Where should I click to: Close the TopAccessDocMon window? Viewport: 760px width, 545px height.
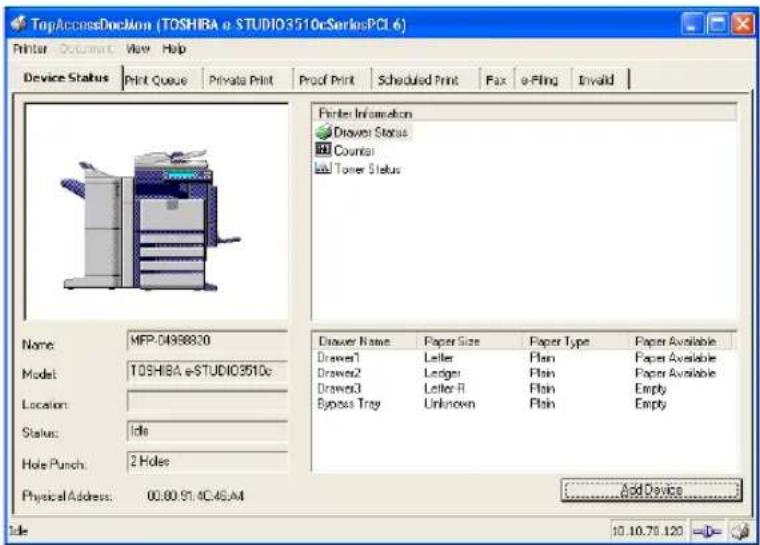(743, 23)
